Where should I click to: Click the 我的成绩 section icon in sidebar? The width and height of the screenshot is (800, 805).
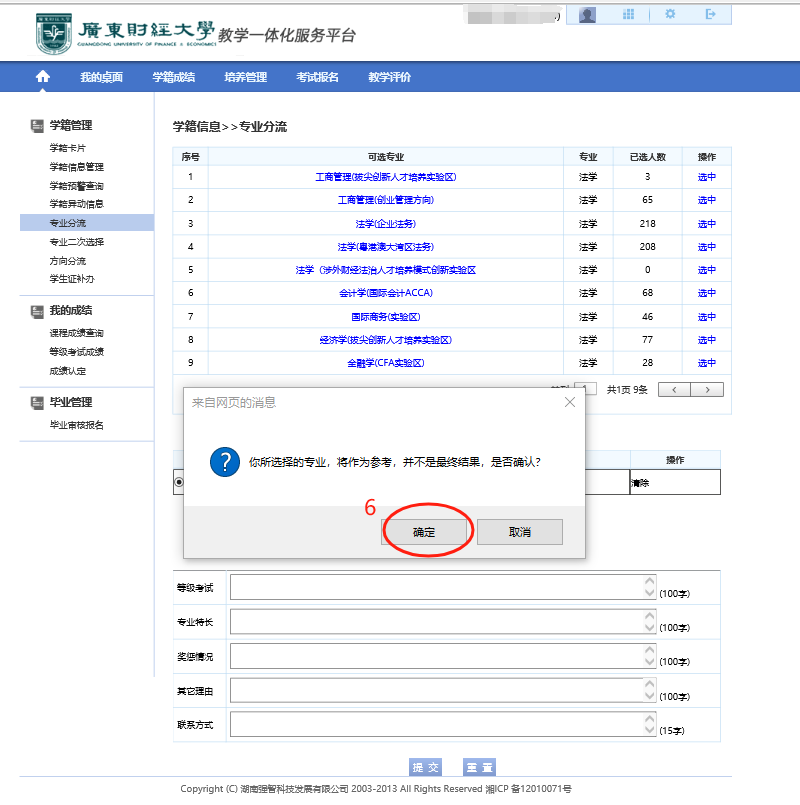[x=37, y=311]
